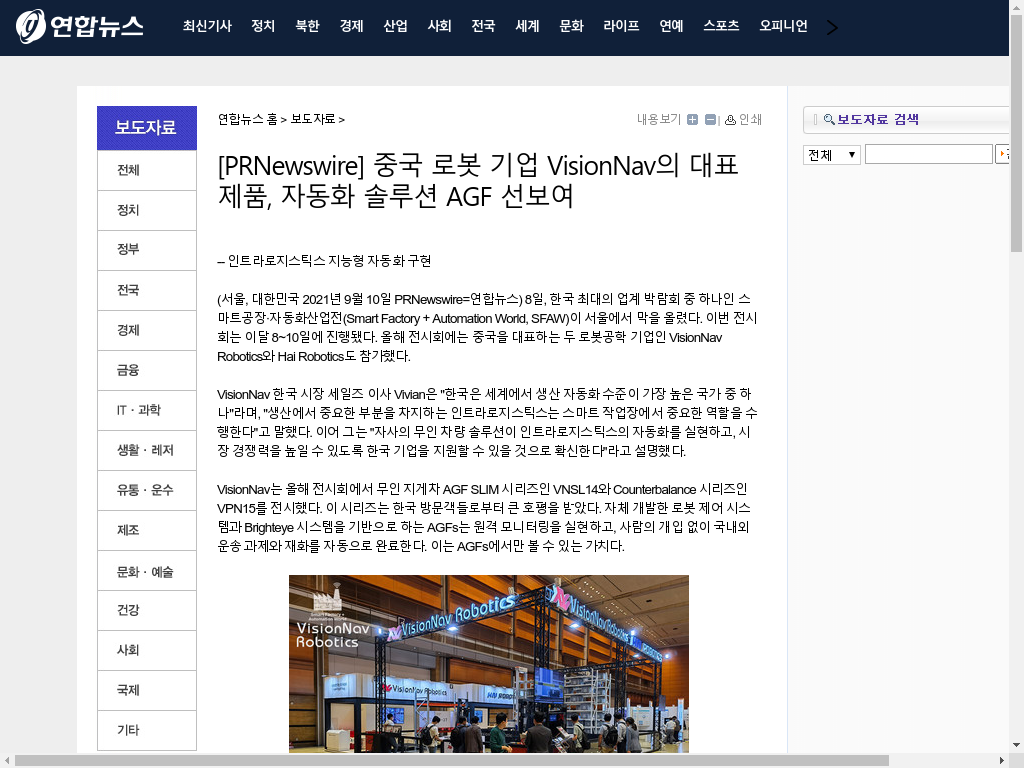Open 문화 in the top menu
This screenshot has width=1024, height=768.
click(x=571, y=26)
